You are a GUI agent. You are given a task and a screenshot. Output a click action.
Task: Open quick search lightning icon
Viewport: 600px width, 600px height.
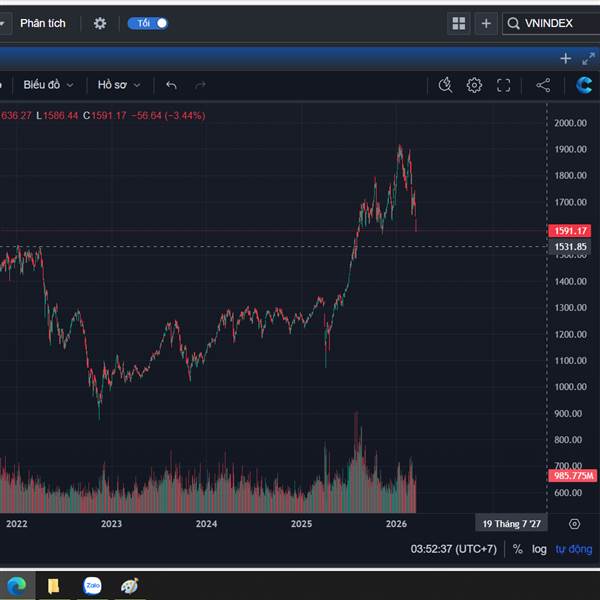(445, 85)
